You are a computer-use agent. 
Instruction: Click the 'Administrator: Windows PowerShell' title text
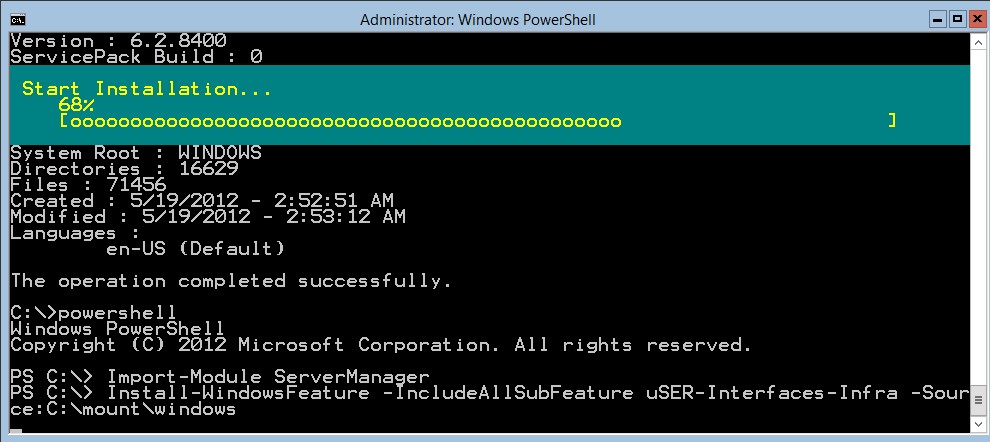coord(477,20)
